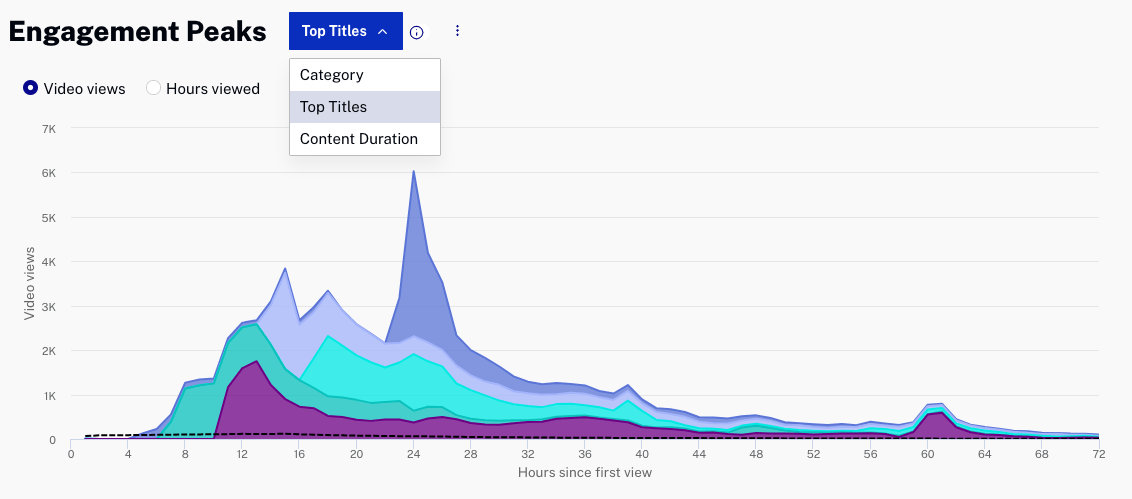Open the three-dot more options menu
The width and height of the screenshot is (1132, 499).
pos(457,31)
